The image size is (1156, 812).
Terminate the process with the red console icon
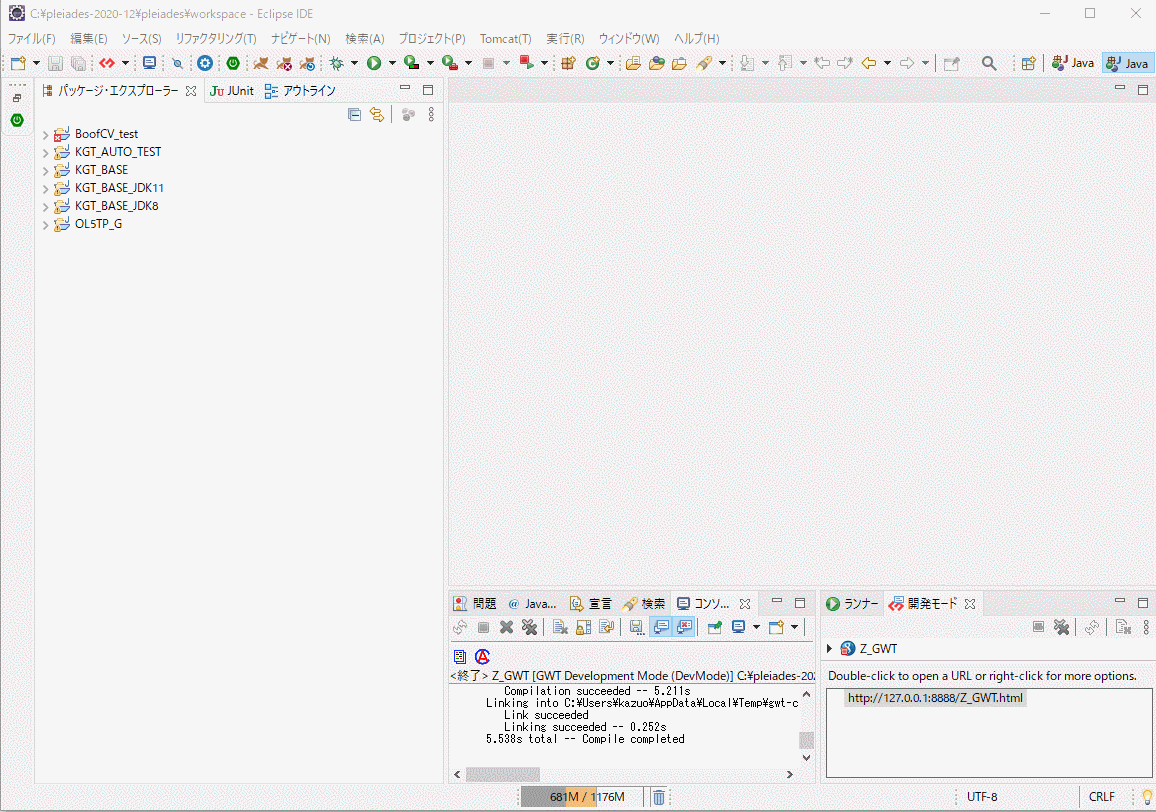pyautogui.click(x=485, y=627)
